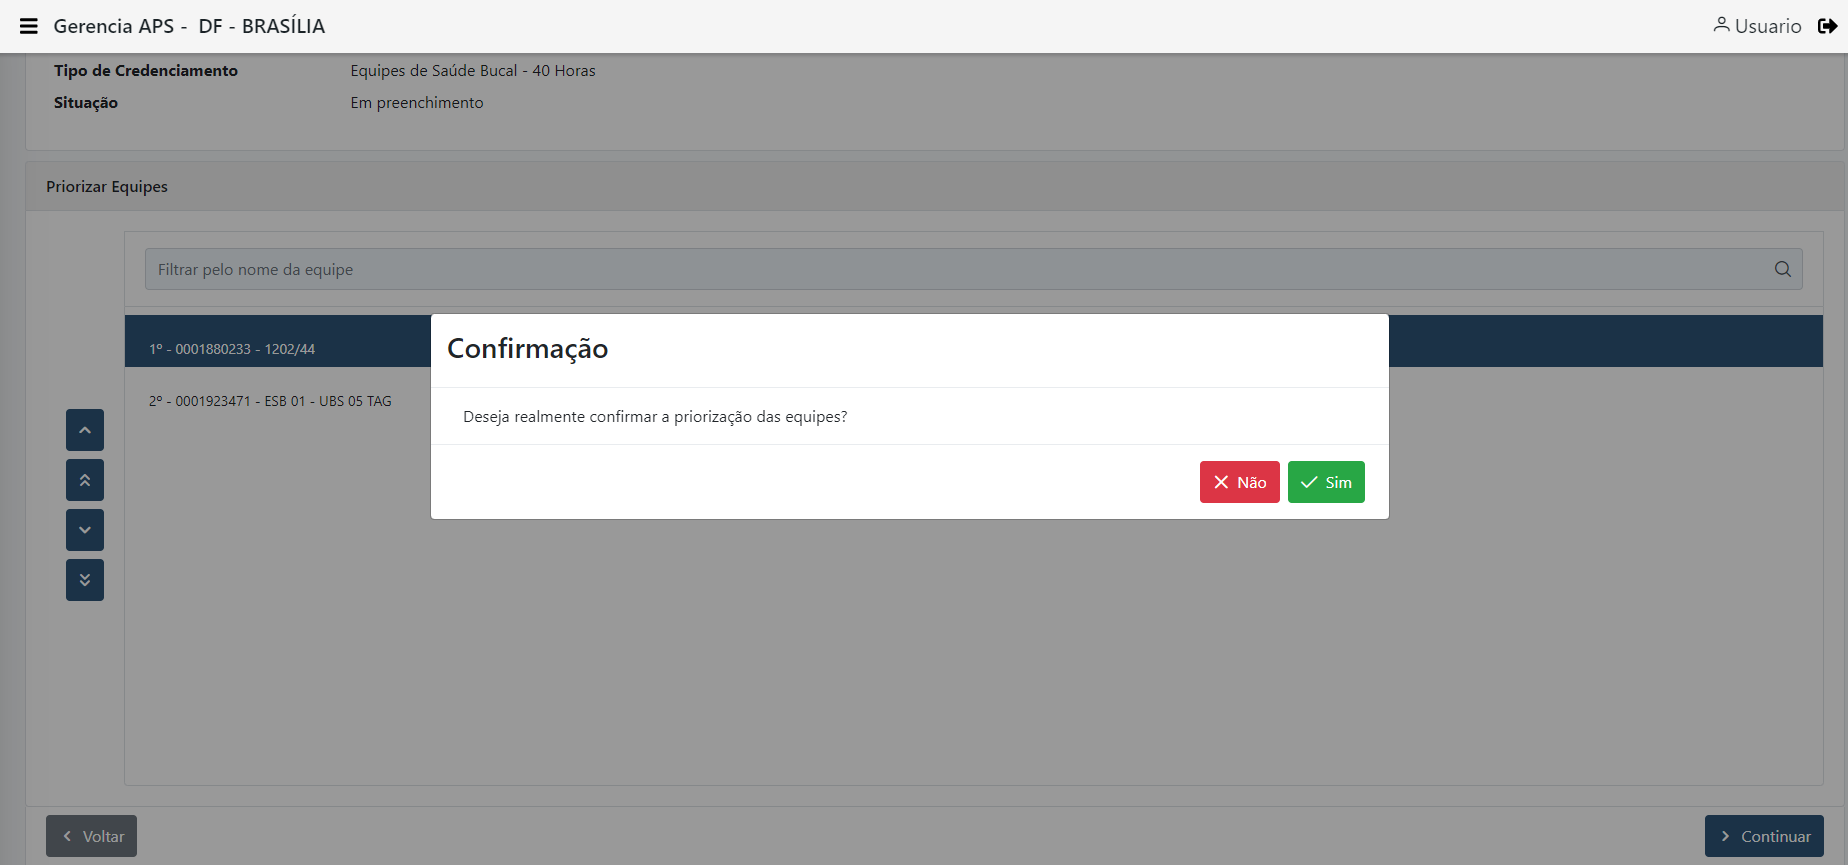Go back with the Voltar button
The image size is (1848, 865).
tap(91, 836)
